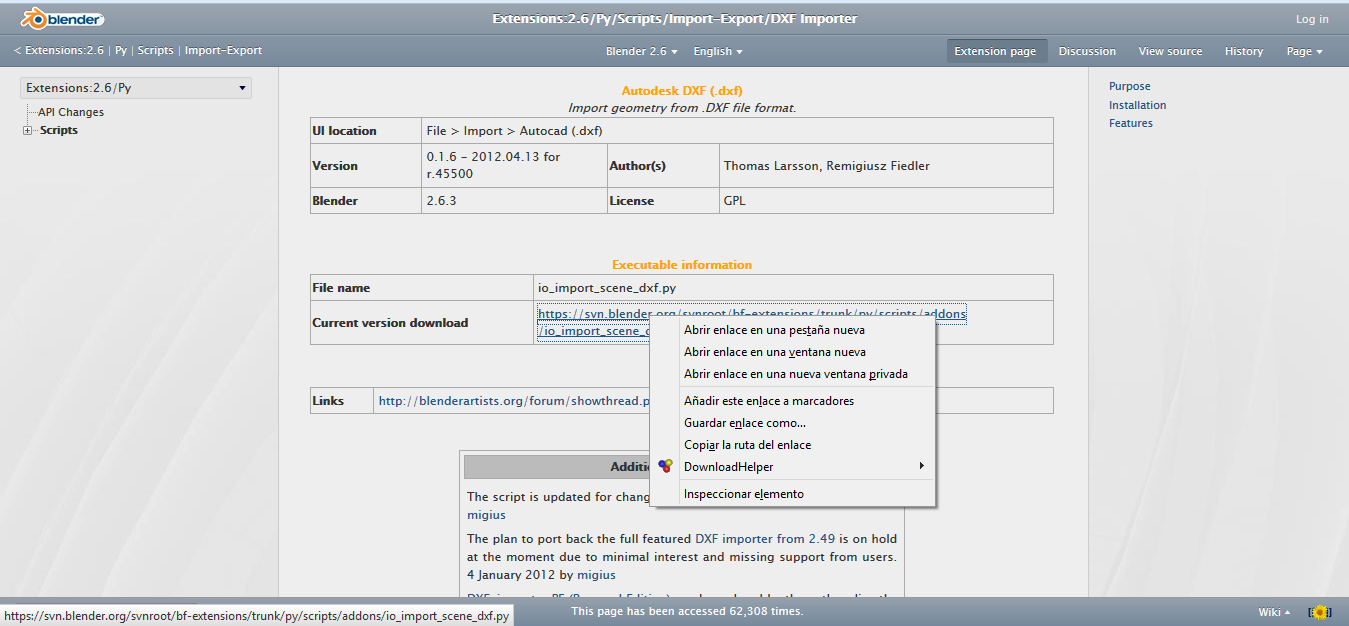Choose Abrir enlace en una nueva ventana privada
Image resolution: width=1349 pixels, height=626 pixels.
click(x=792, y=374)
